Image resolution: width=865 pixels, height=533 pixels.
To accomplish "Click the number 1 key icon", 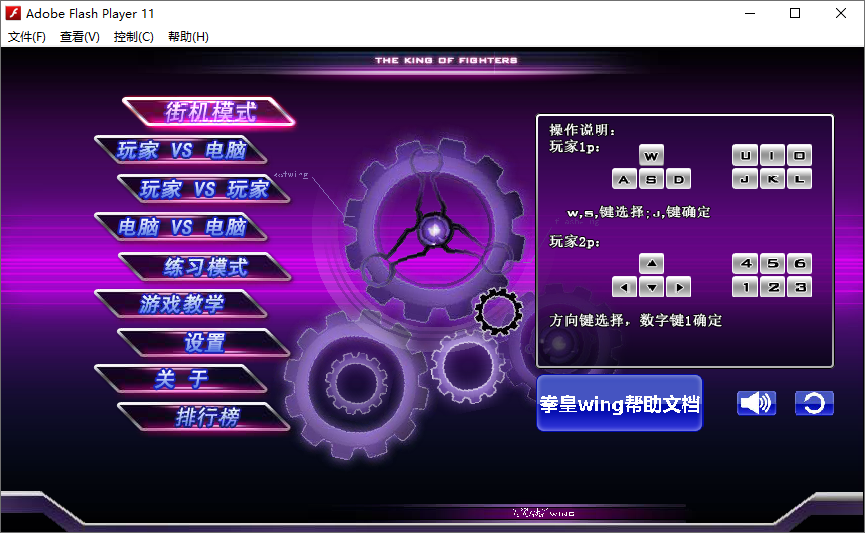I will 745,287.
